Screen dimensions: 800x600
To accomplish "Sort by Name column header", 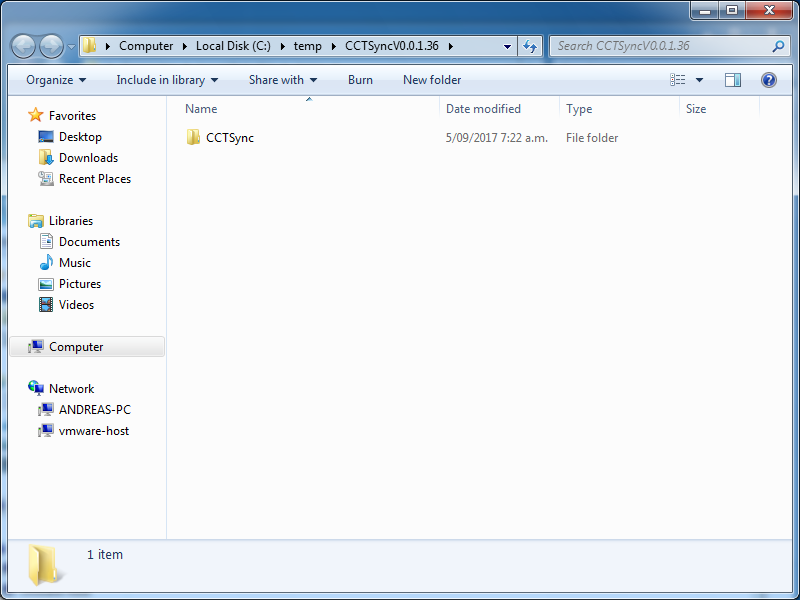I will (x=201, y=109).
